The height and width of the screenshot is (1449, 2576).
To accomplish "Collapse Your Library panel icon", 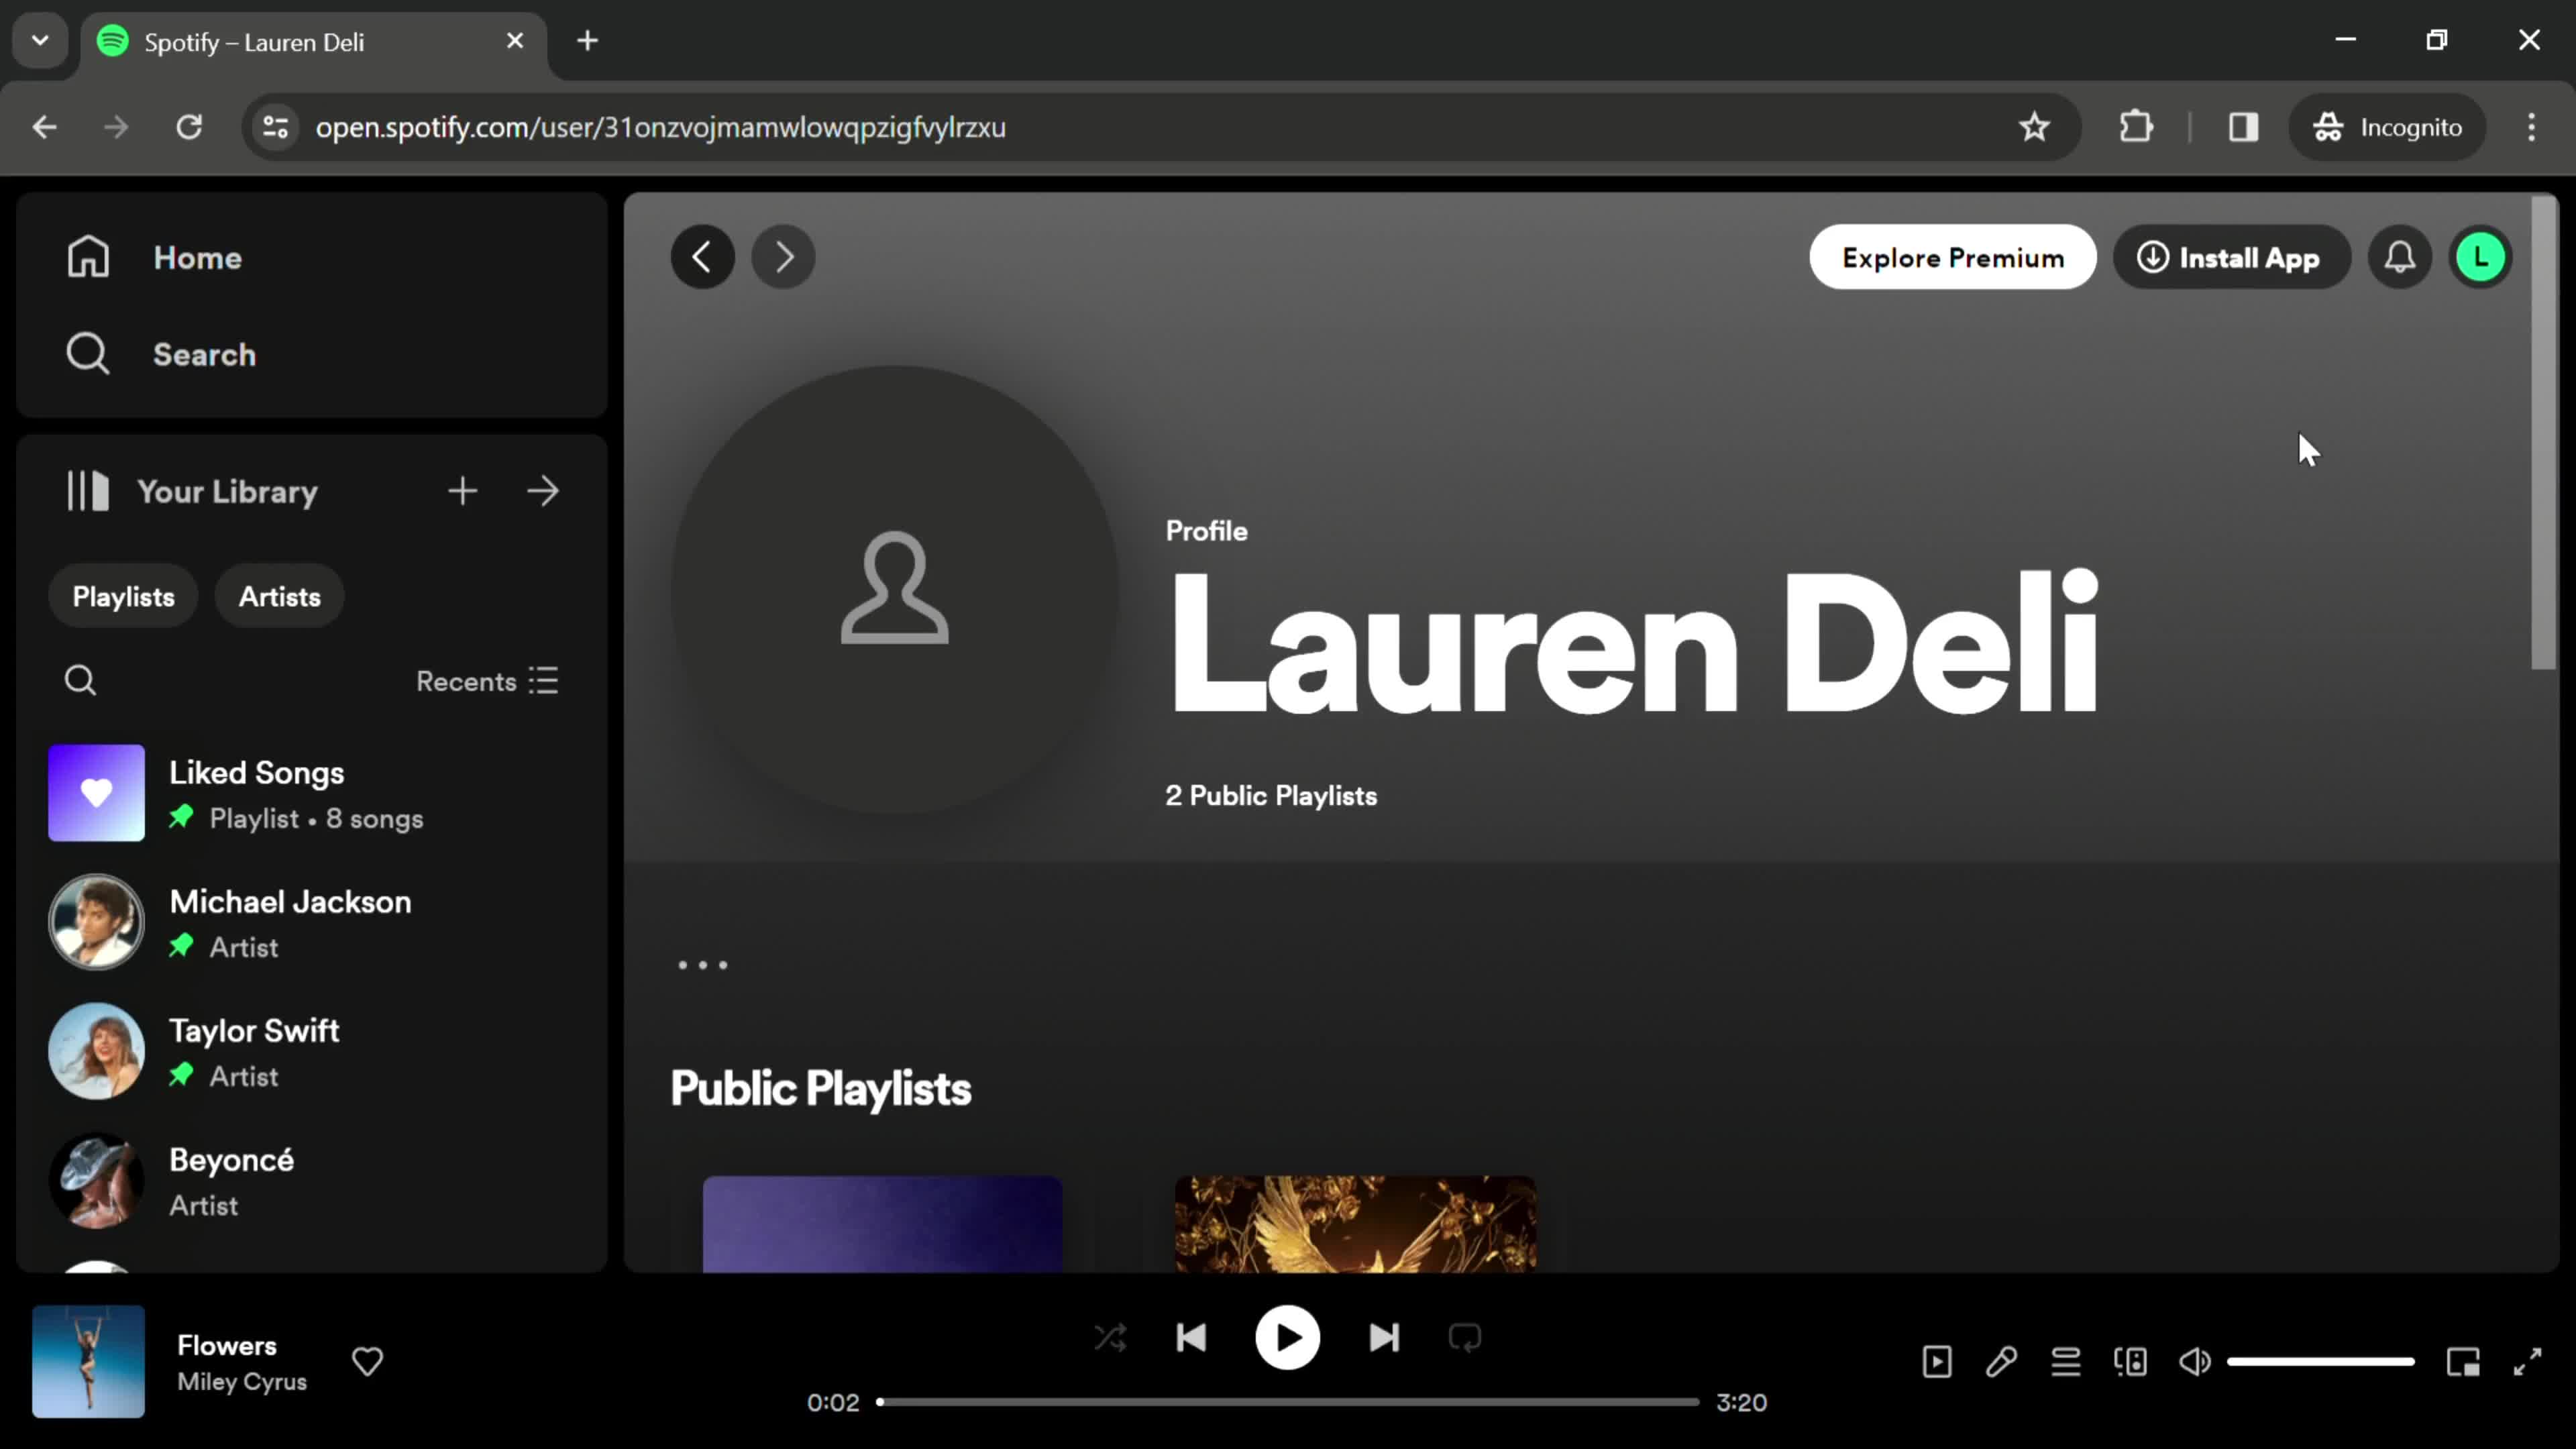I will pos(88,491).
